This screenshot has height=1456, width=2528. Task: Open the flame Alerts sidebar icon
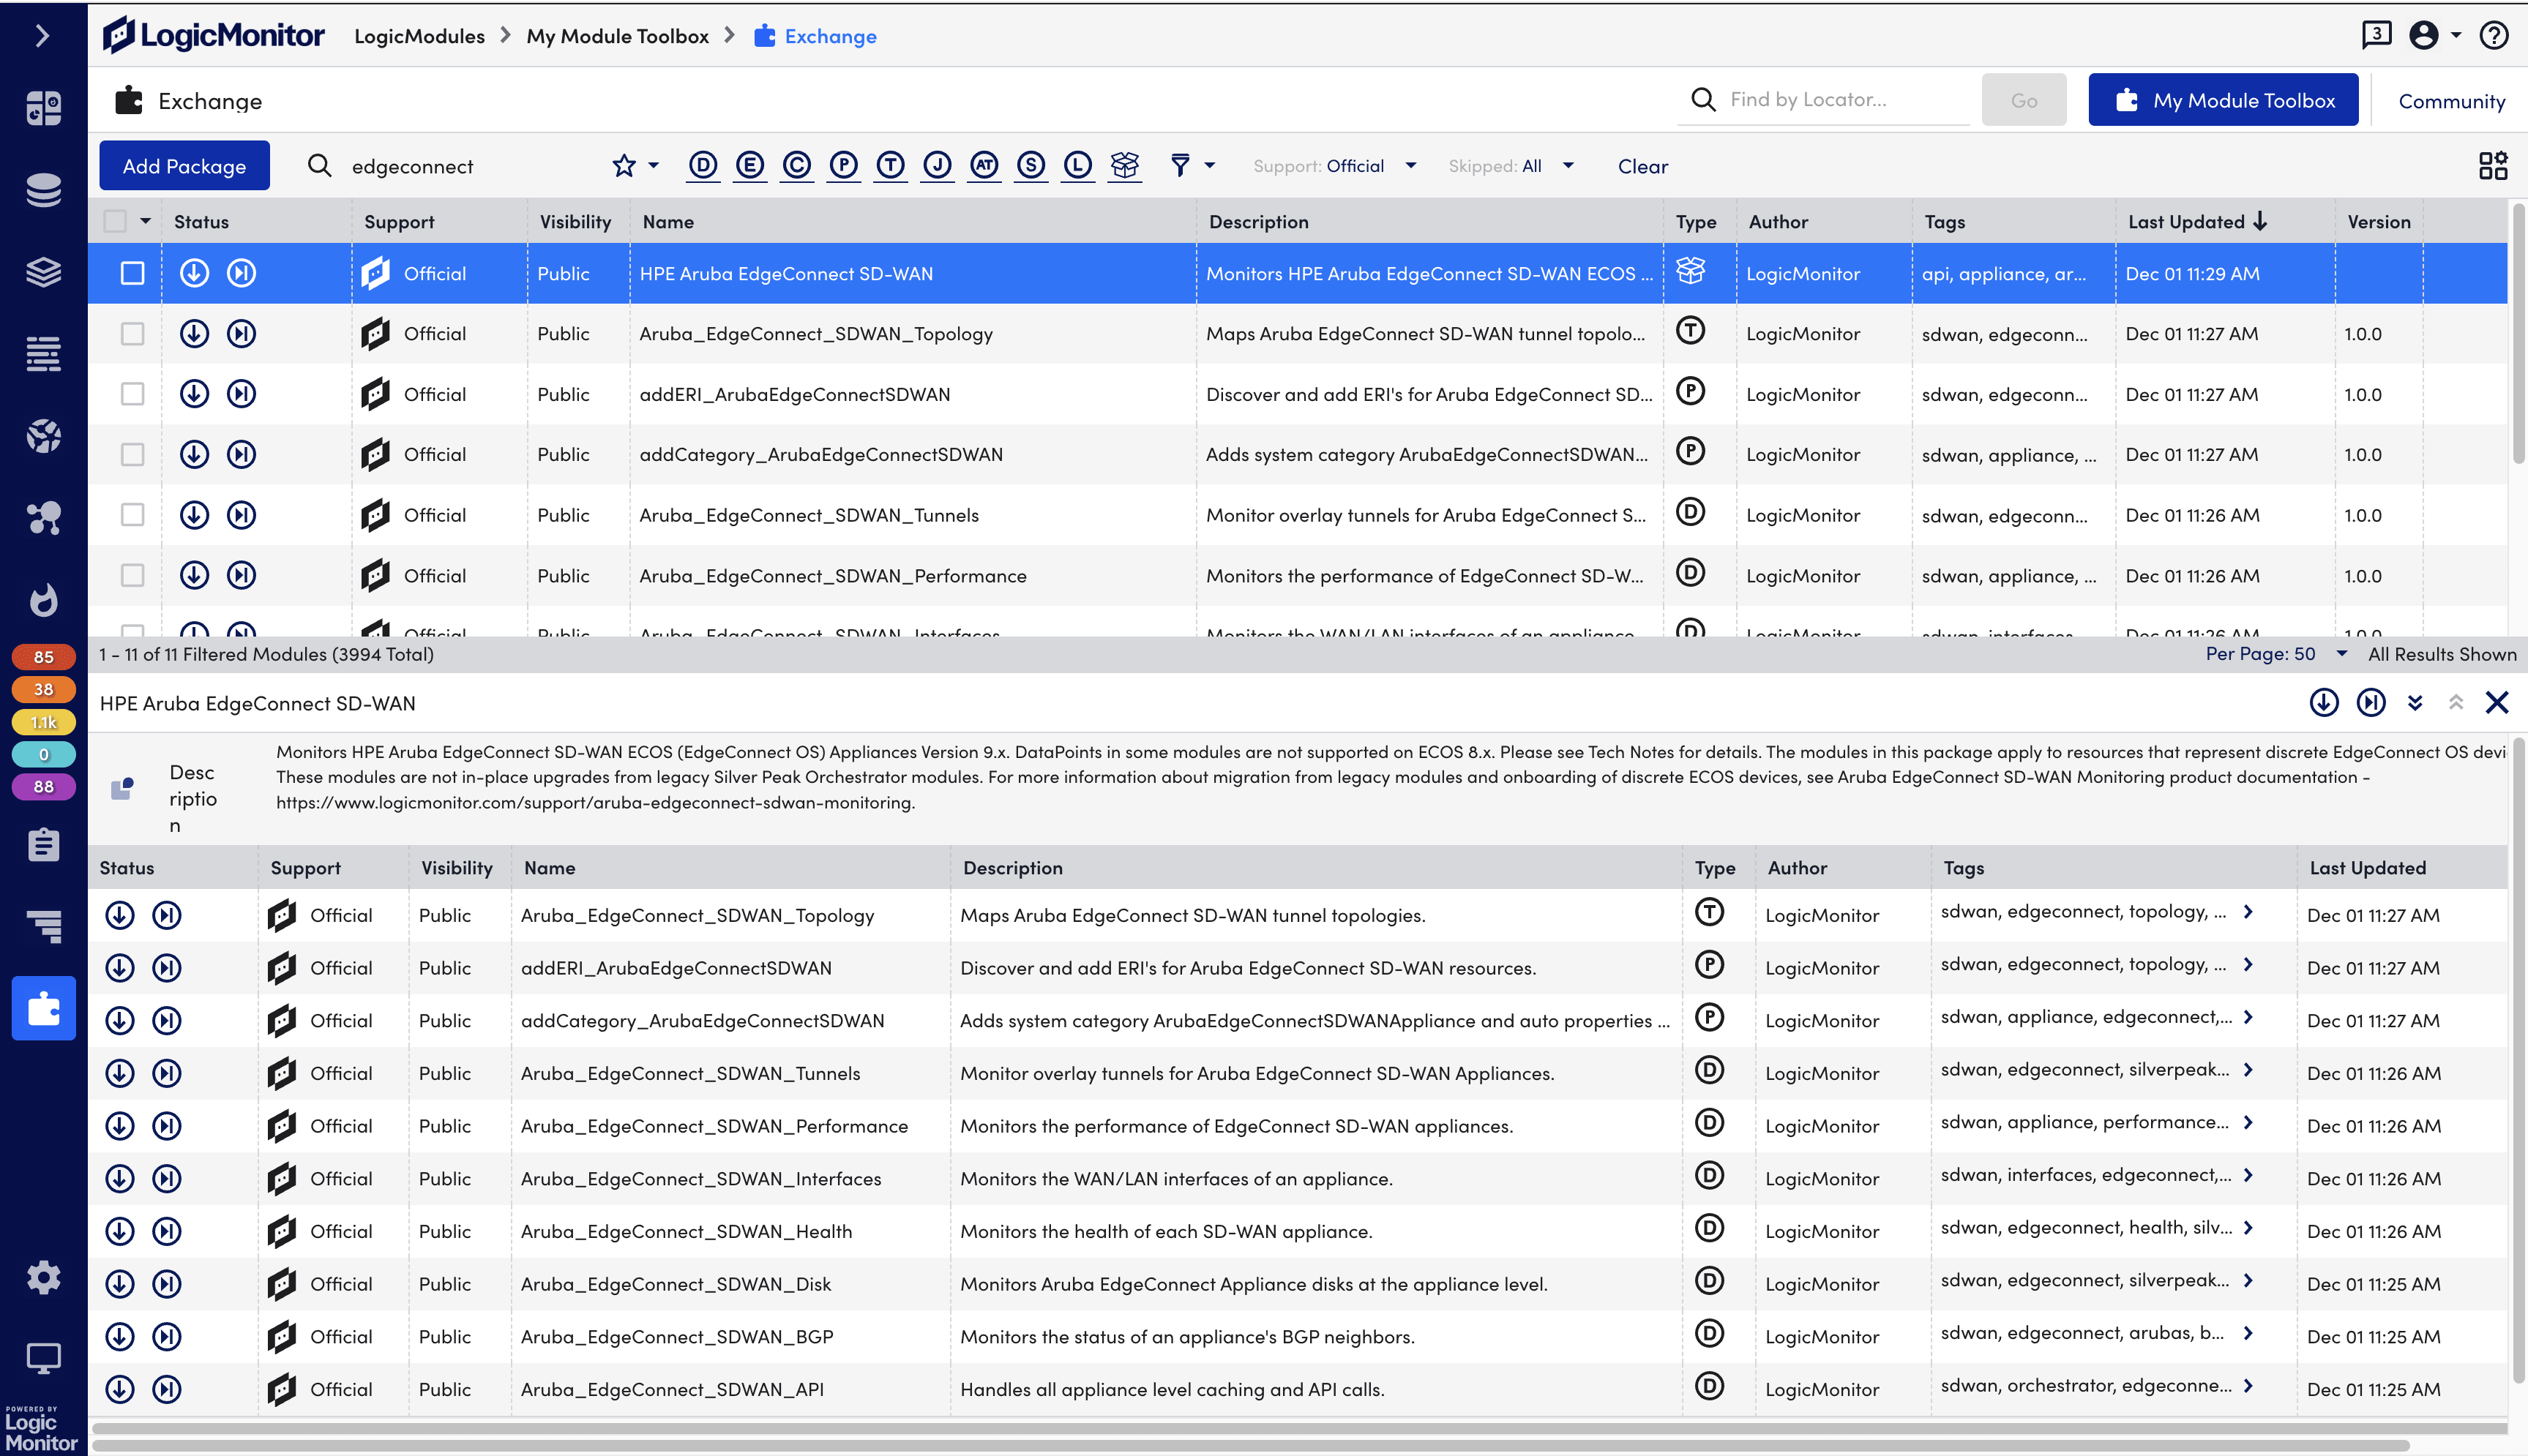pyautogui.click(x=43, y=600)
